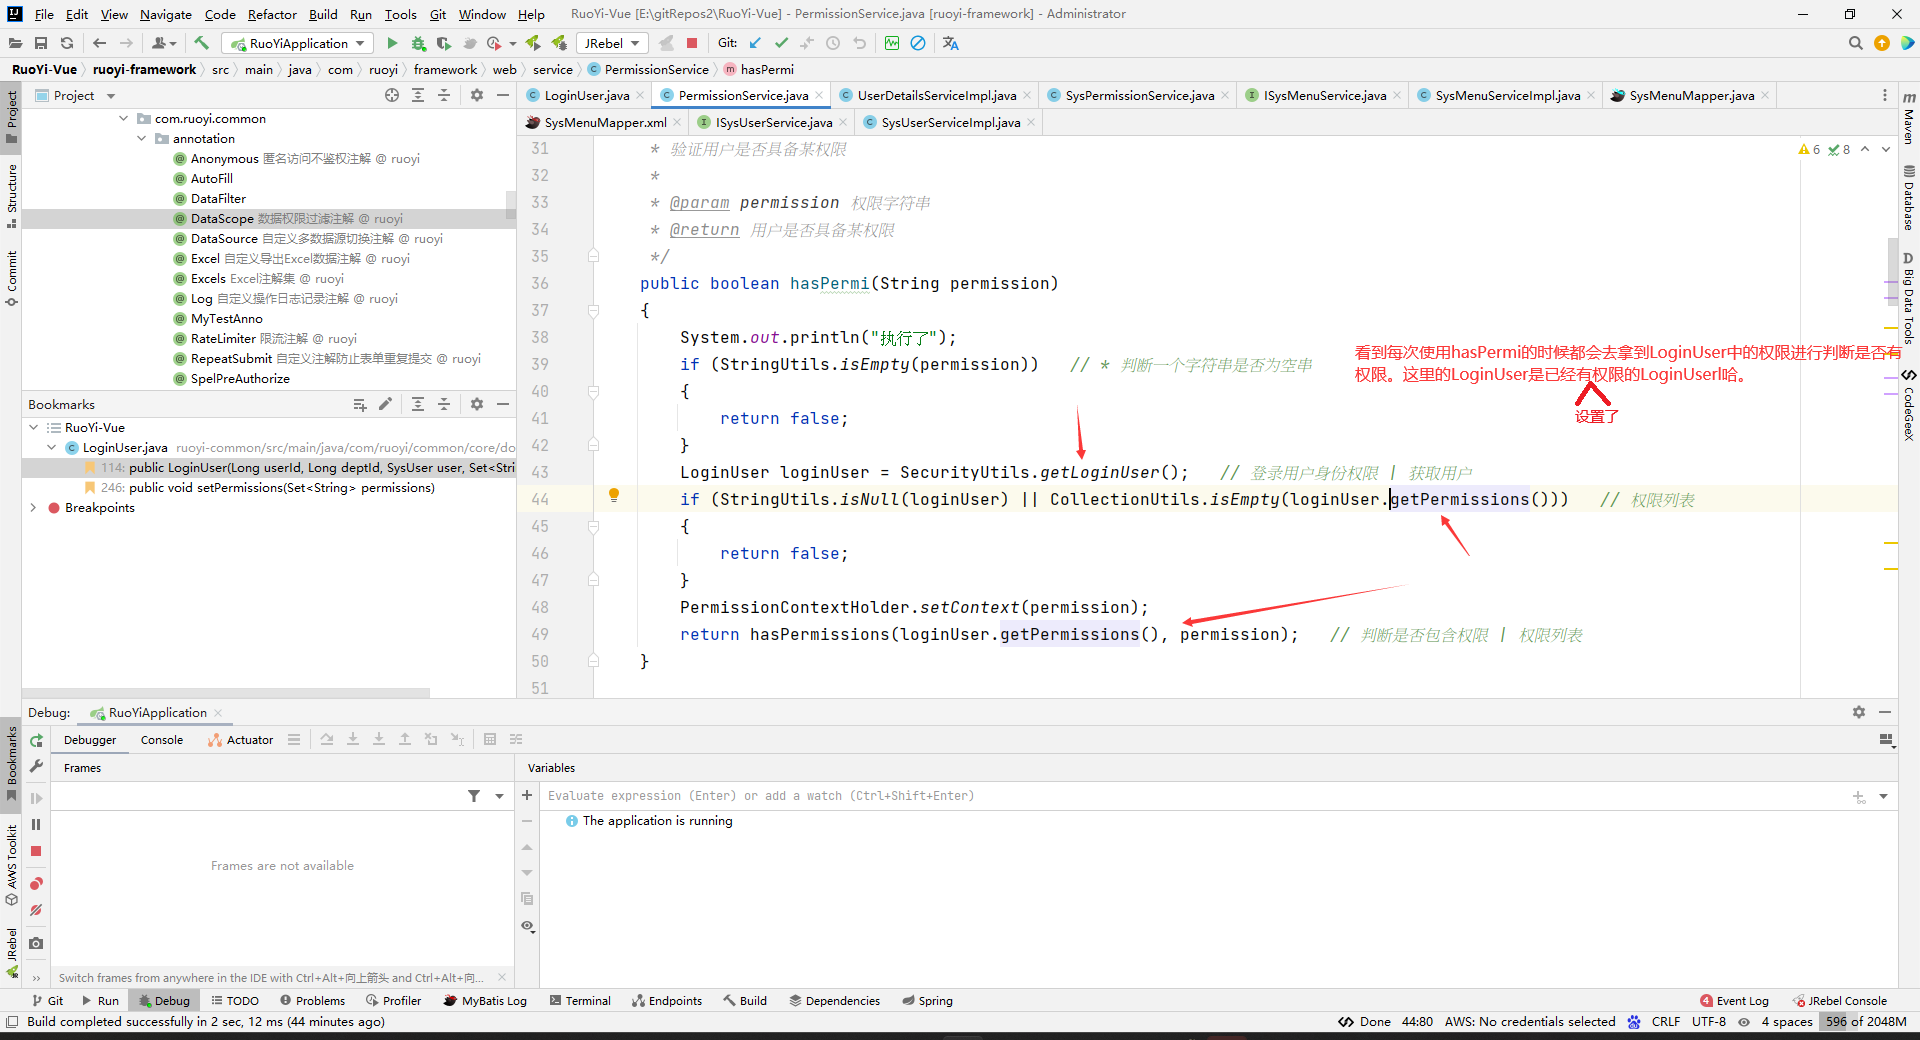Click yellow intention light bulb at line 44

614,495
